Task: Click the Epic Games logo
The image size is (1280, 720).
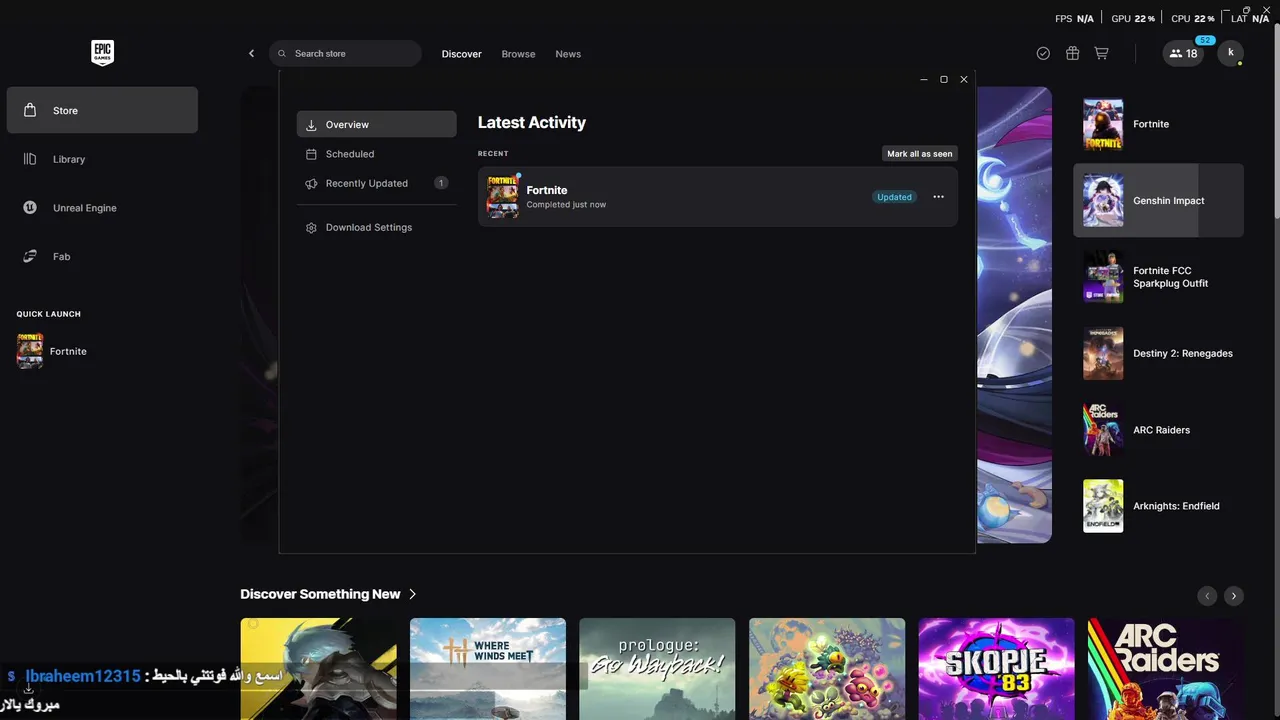Action: click(x=102, y=53)
